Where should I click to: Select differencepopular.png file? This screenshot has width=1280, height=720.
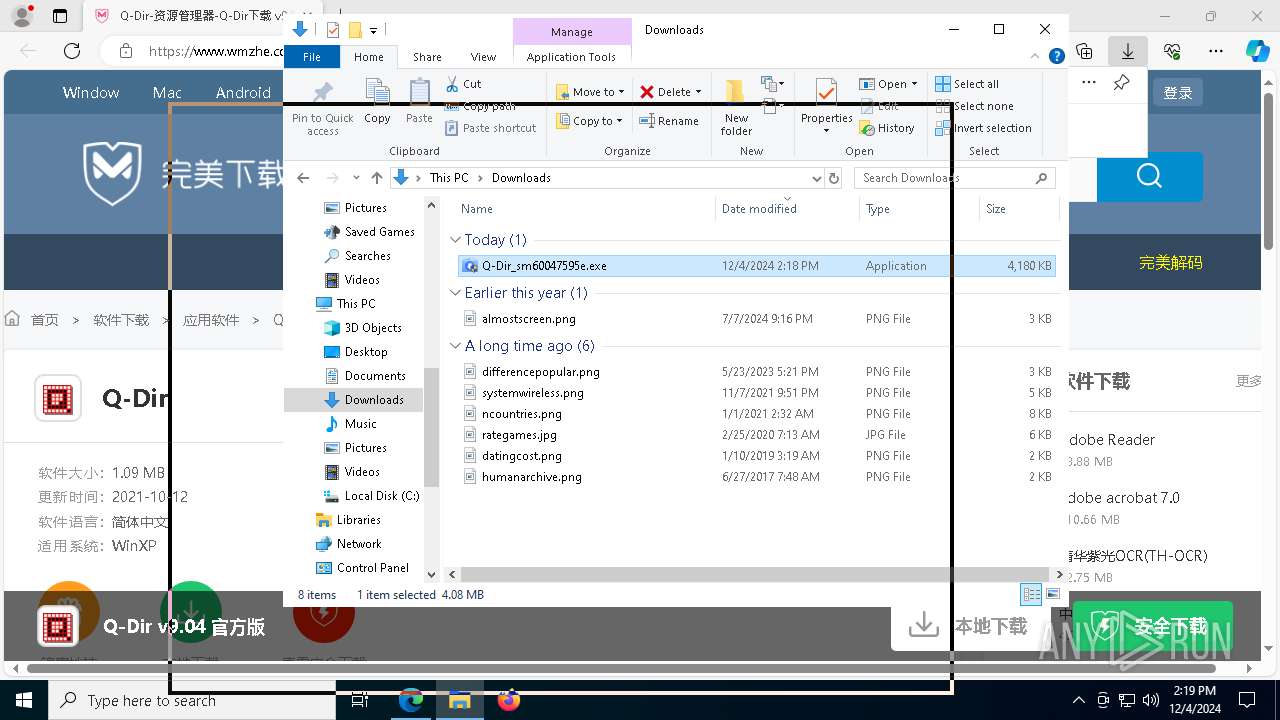(x=756, y=372)
